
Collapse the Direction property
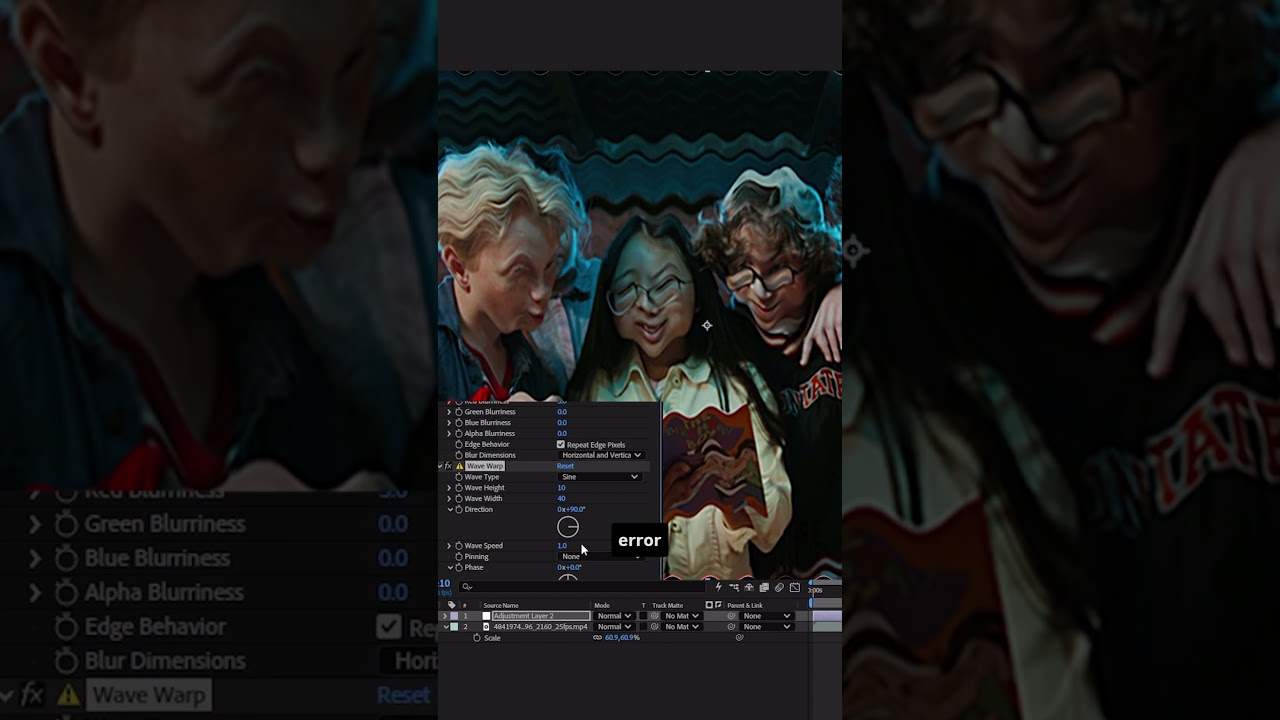pos(449,510)
